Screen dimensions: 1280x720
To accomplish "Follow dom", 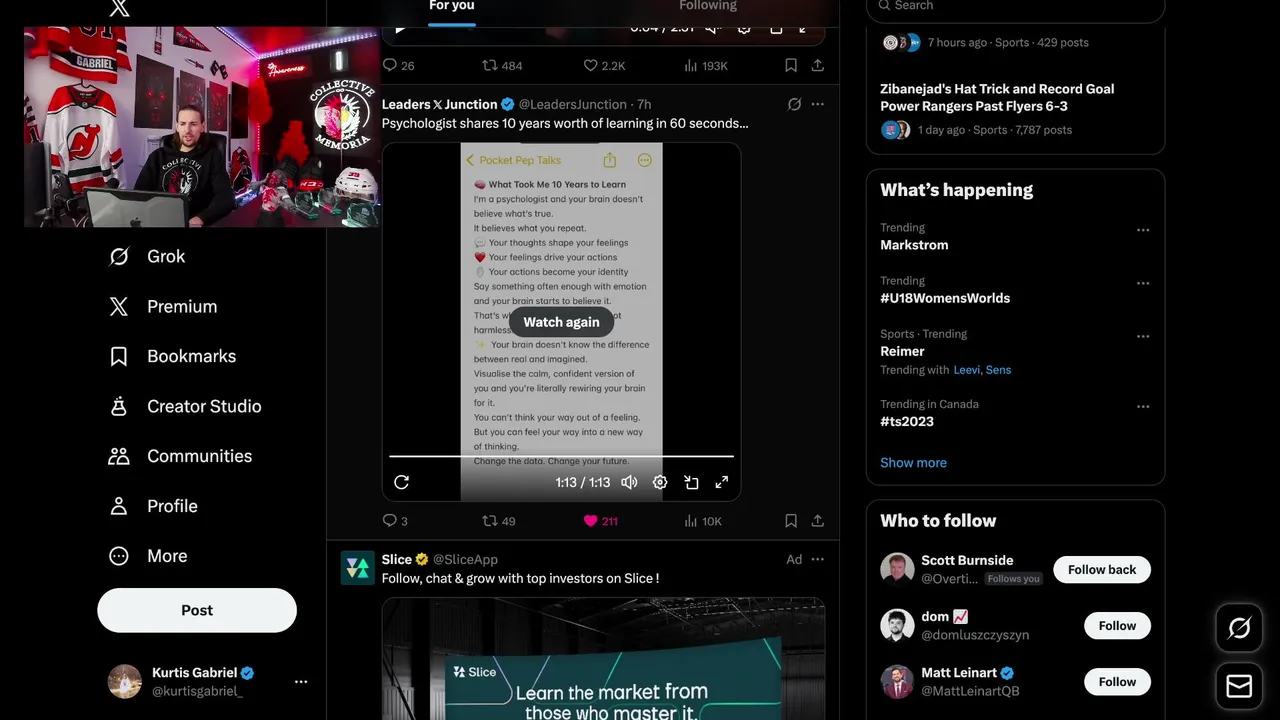I will click(1117, 626).
